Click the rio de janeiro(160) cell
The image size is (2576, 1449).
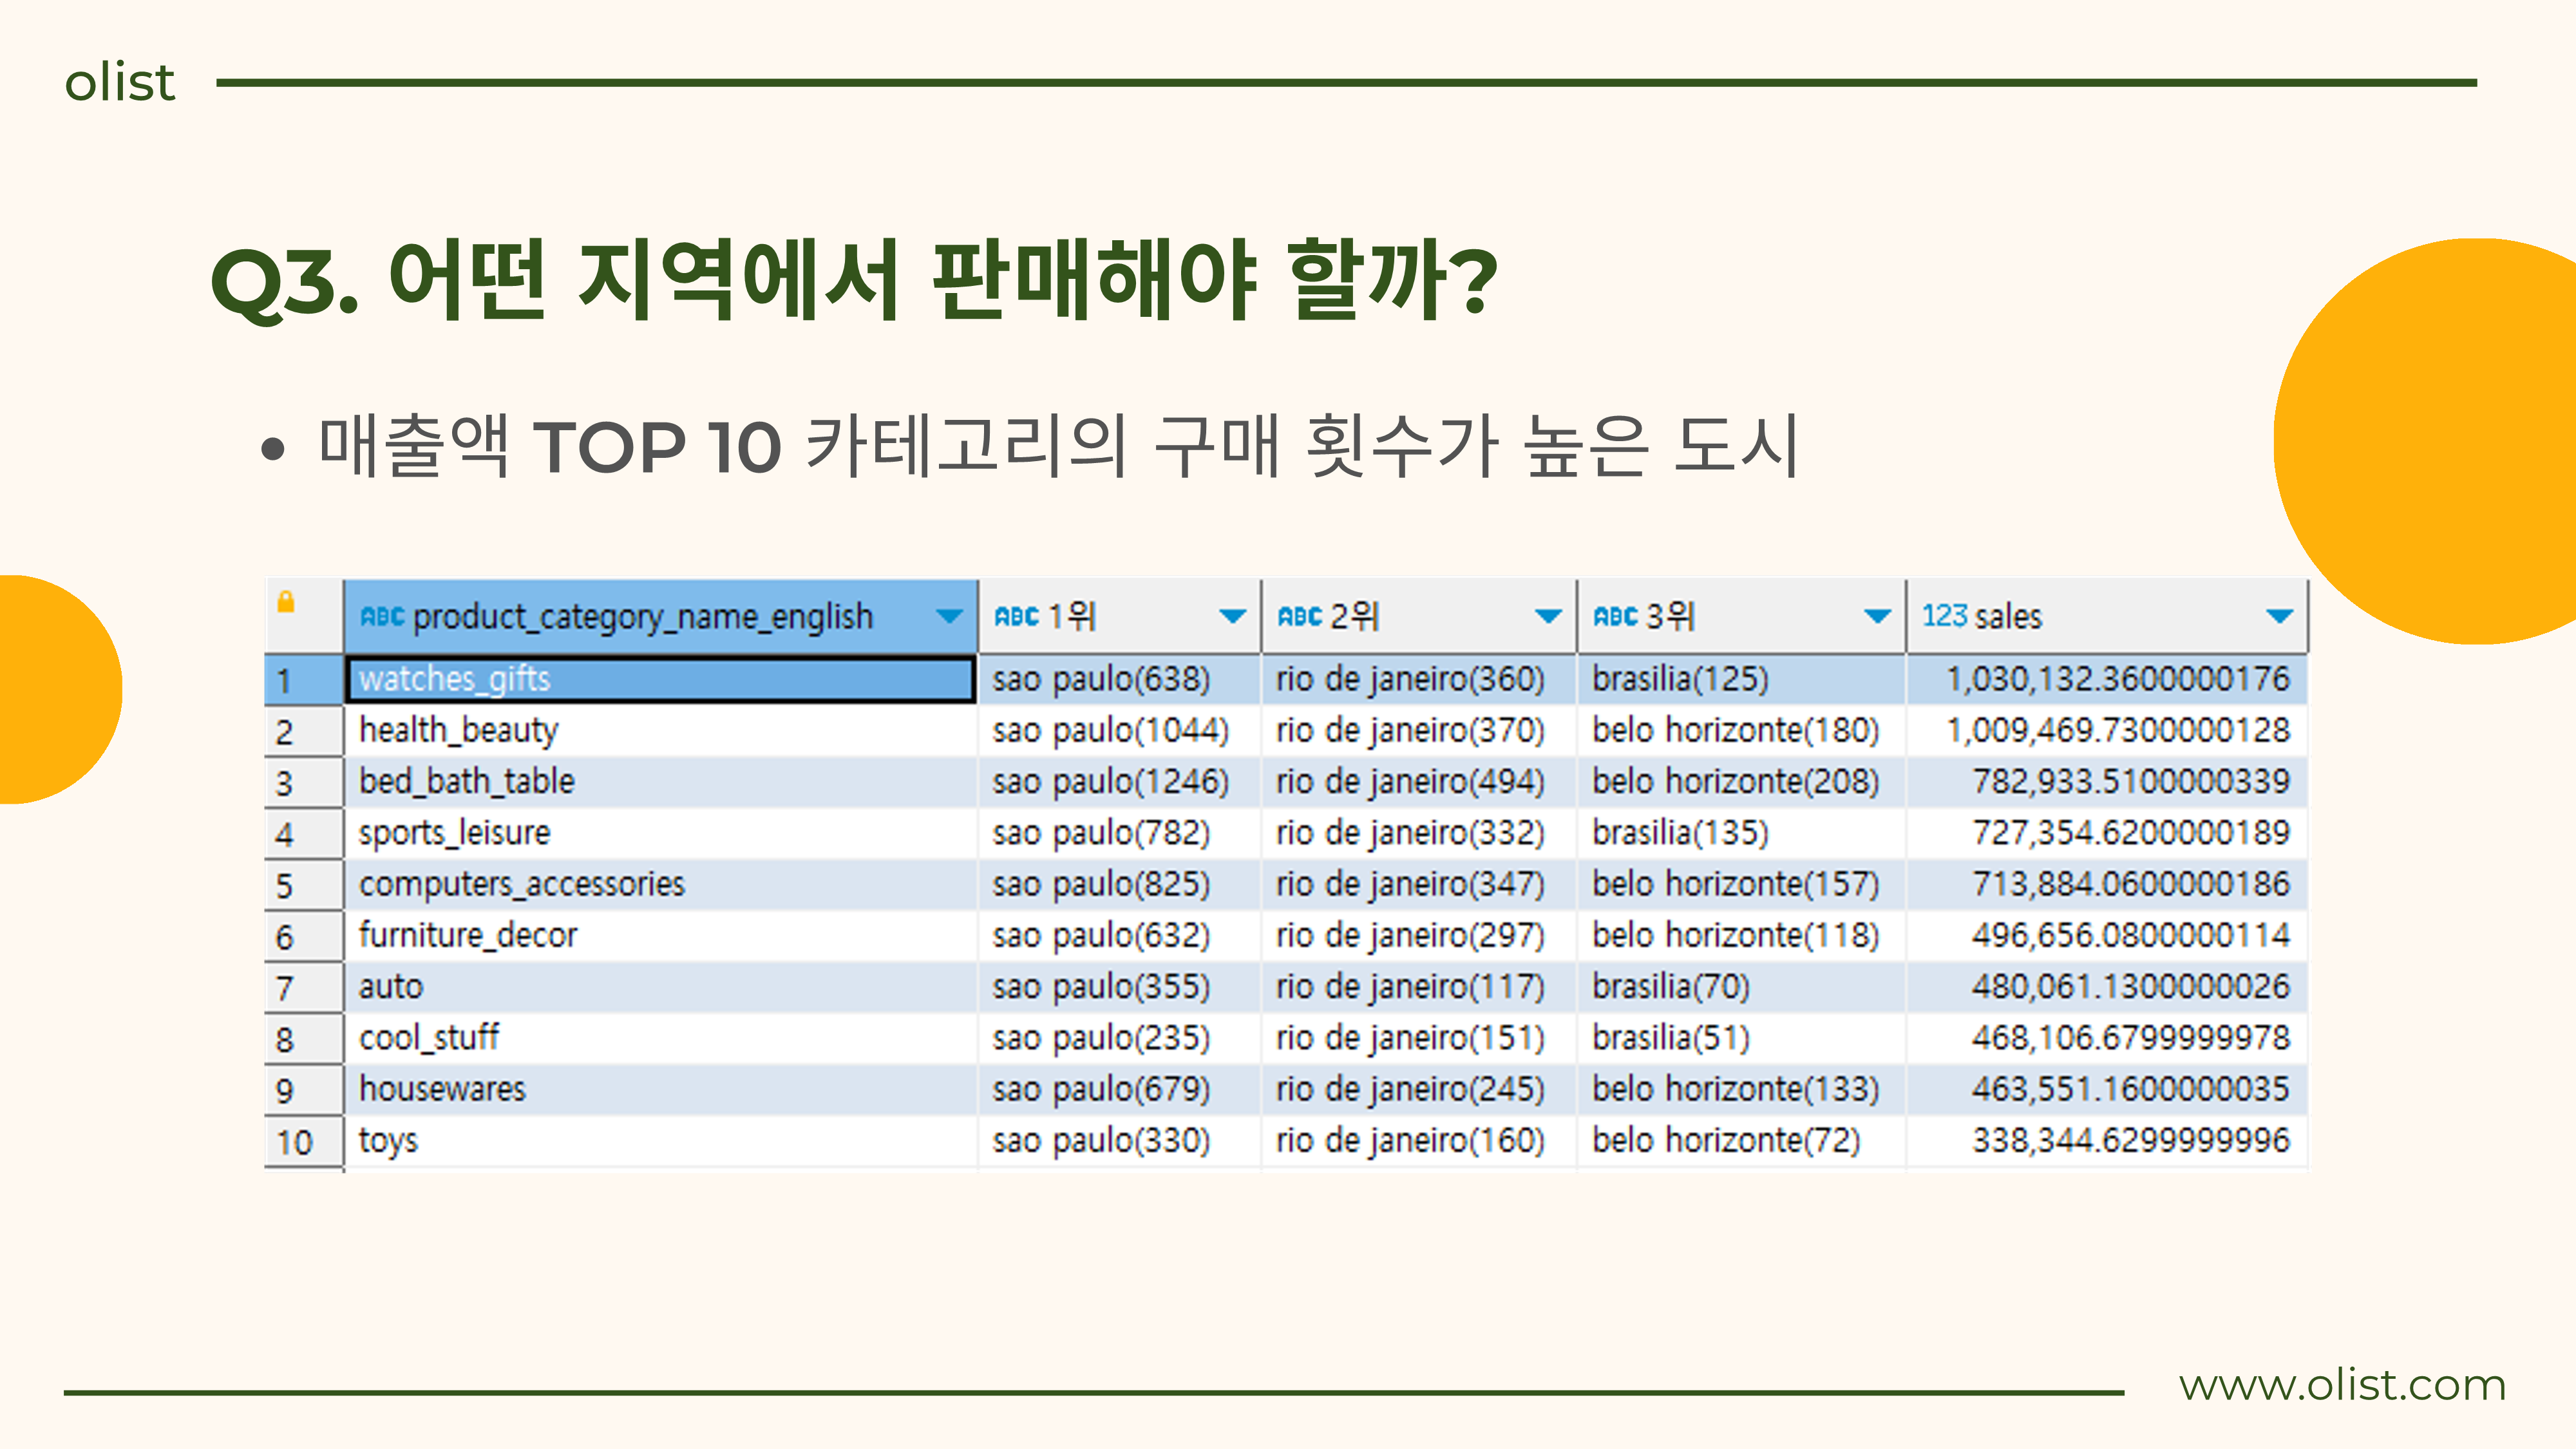coord(1418,1141)
